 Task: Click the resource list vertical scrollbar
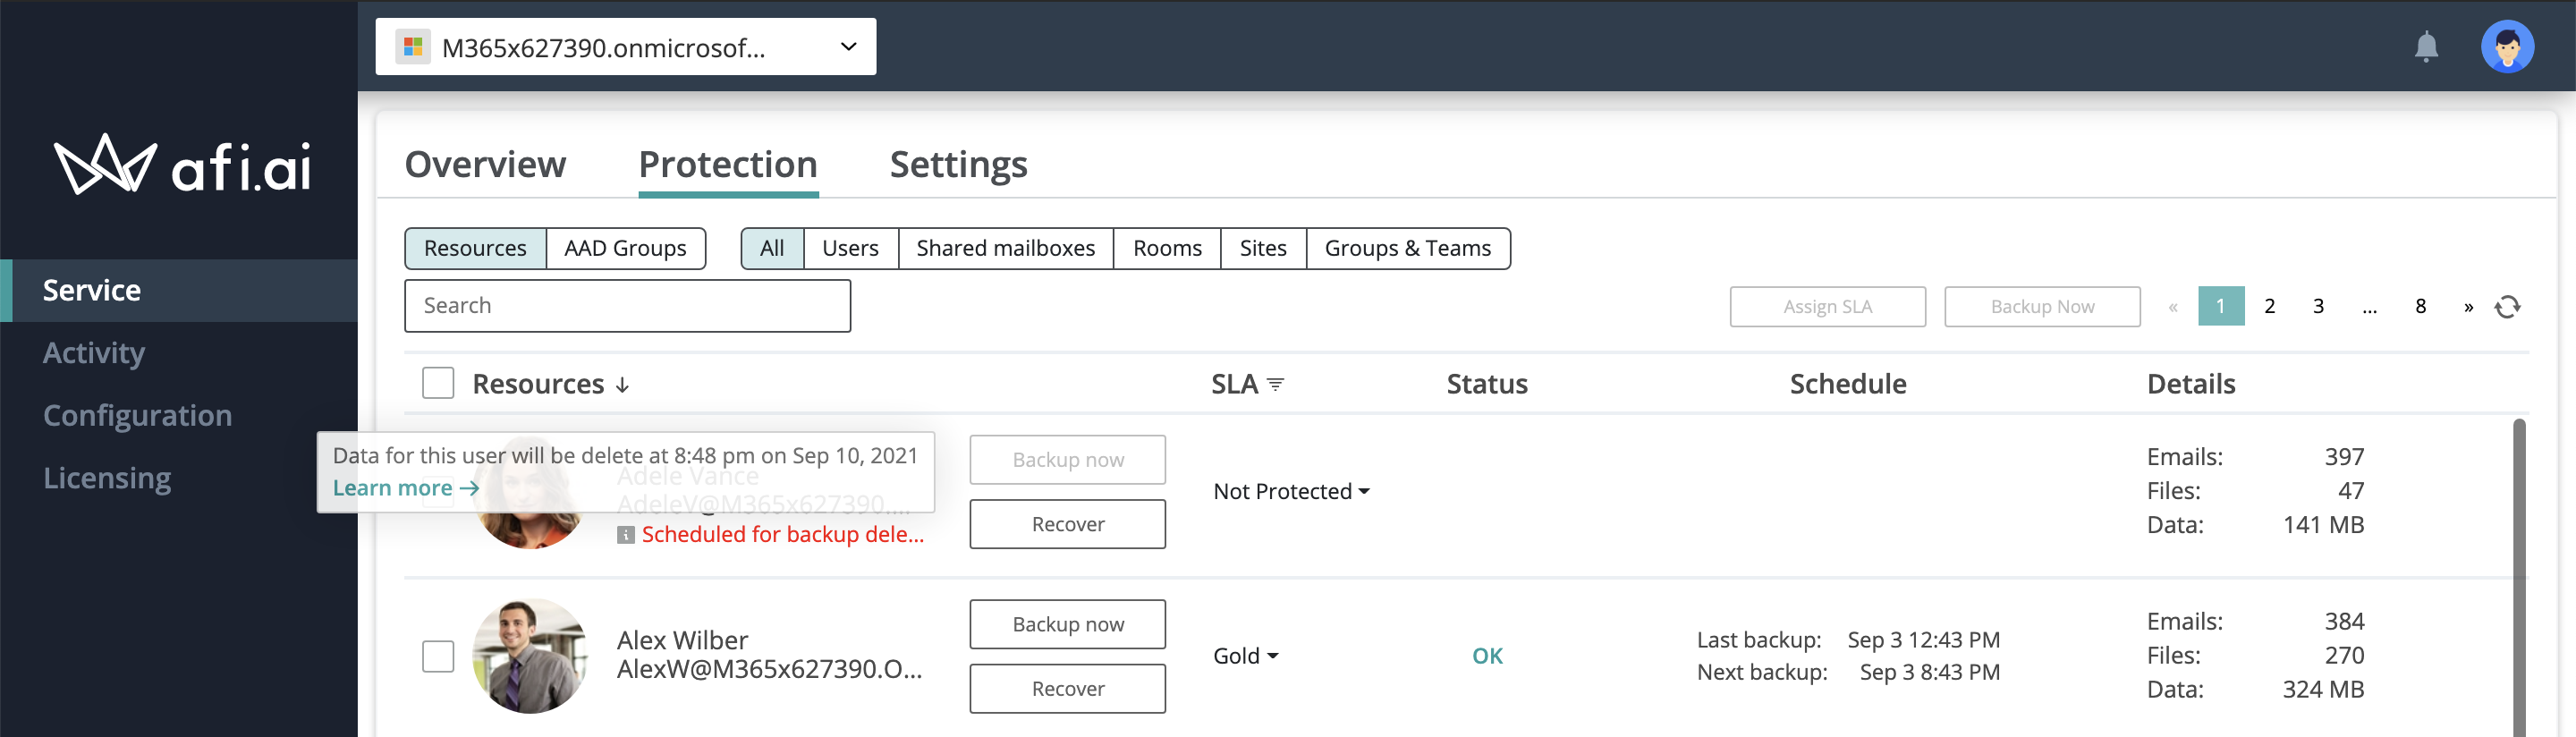(2518, 577)
